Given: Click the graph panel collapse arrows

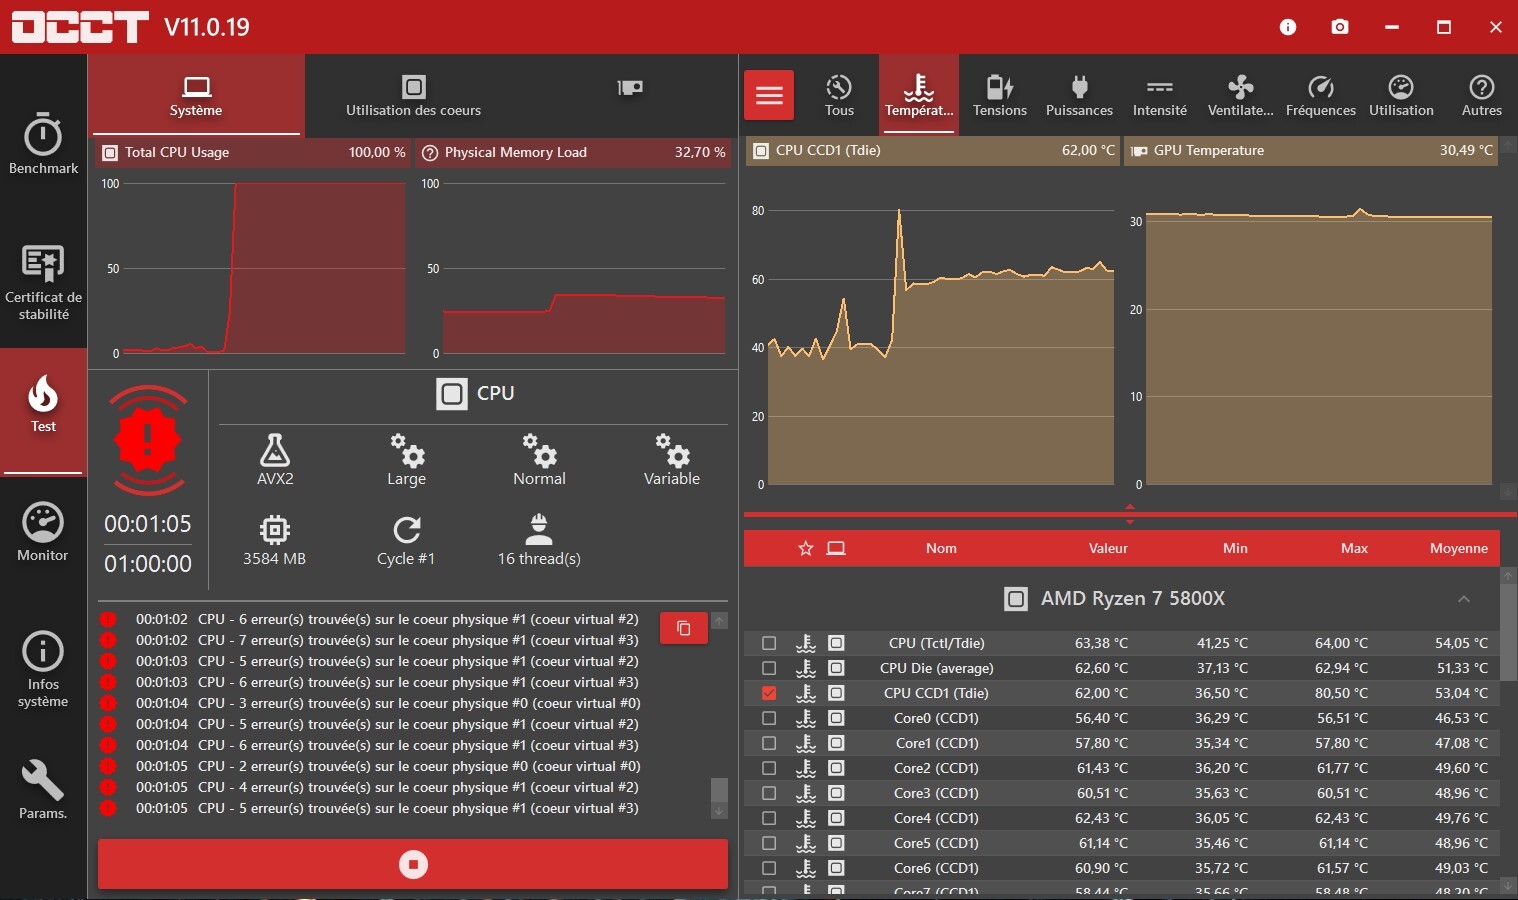Looking at the screenshot, I should click(1130, 515).
